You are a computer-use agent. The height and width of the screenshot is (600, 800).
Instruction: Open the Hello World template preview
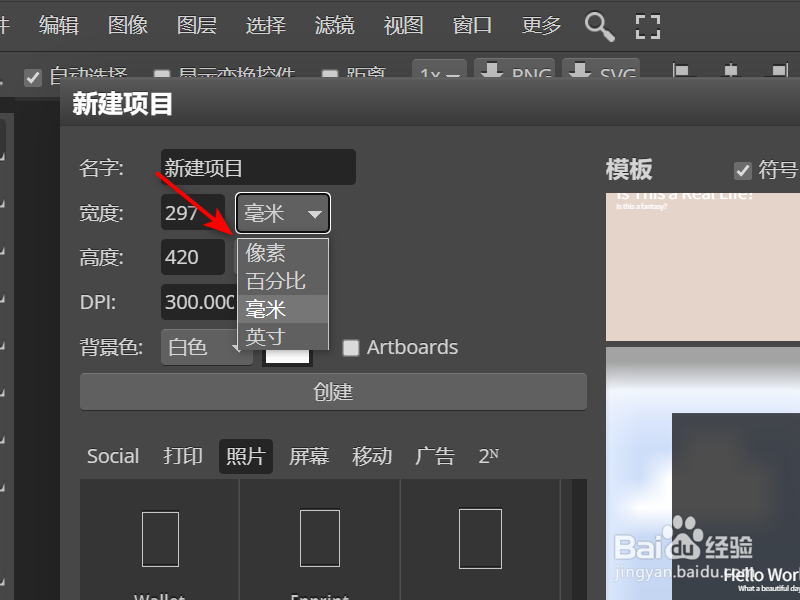click(x=703, y=474)
